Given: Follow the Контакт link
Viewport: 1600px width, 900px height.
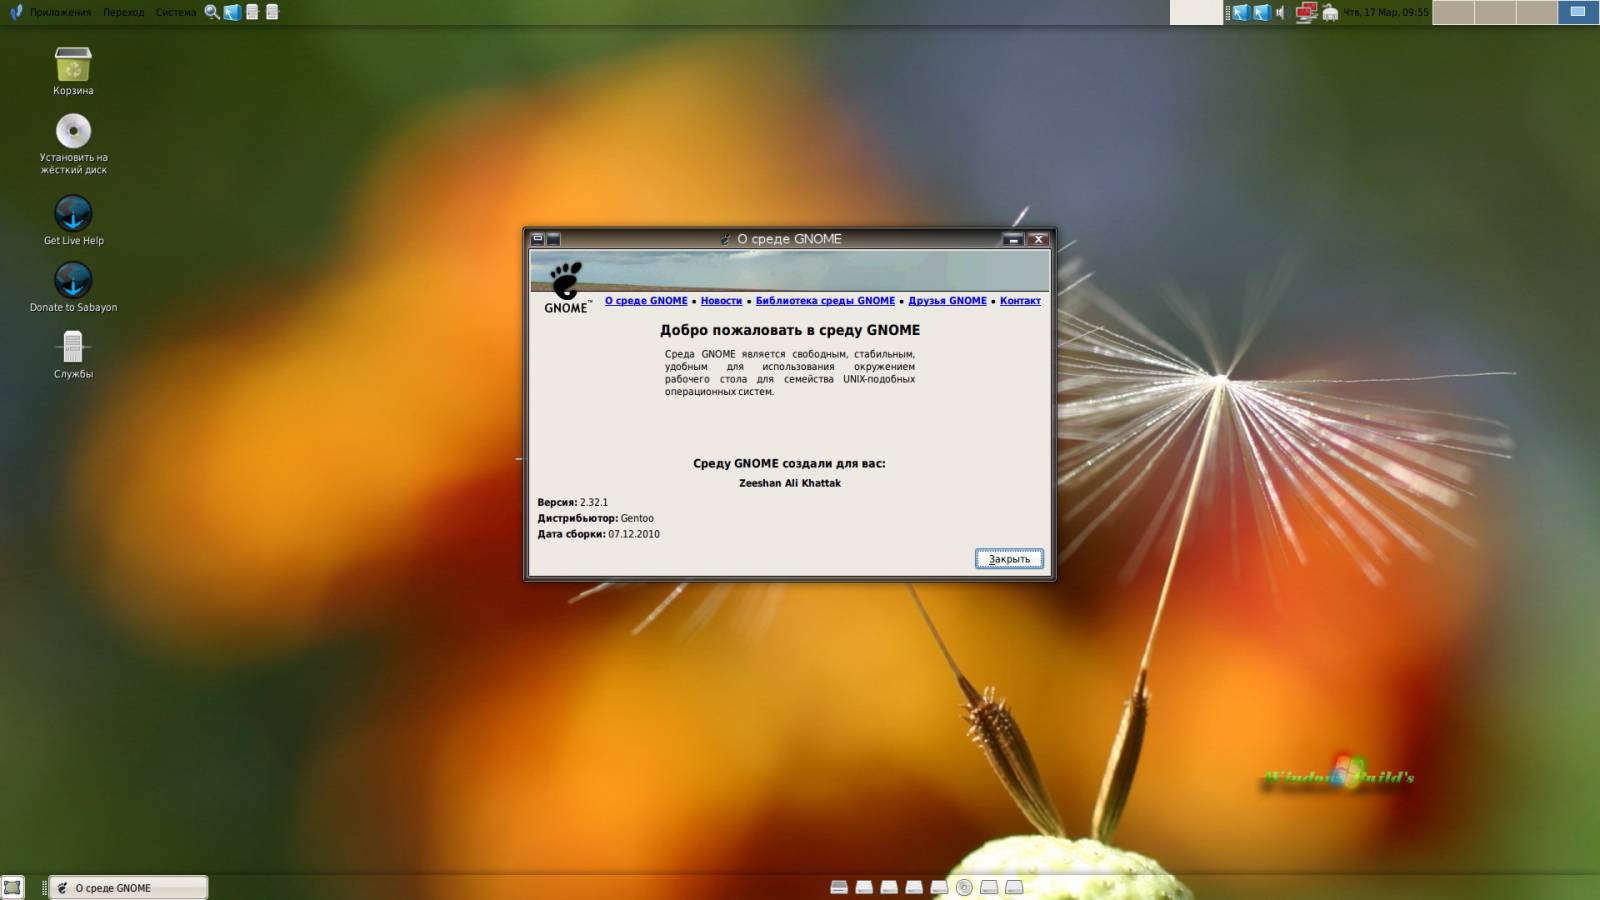Looking at the screenshot, I should [1020, 300].
